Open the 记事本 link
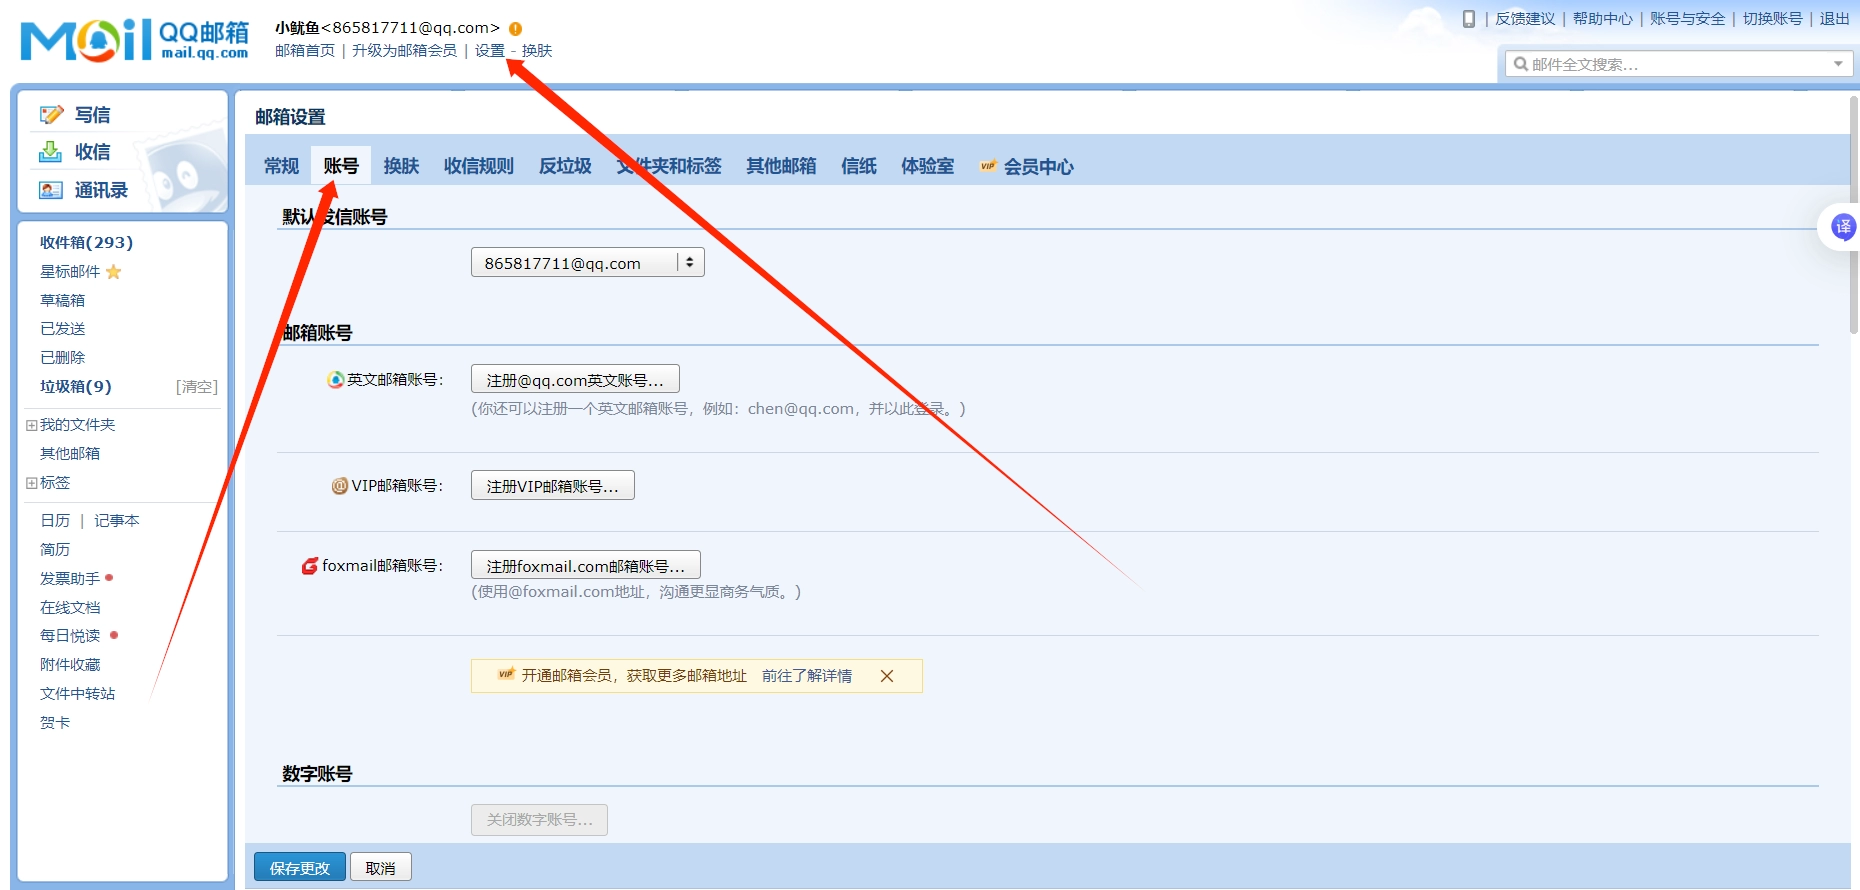The image size is (1860, 890). 117,521
